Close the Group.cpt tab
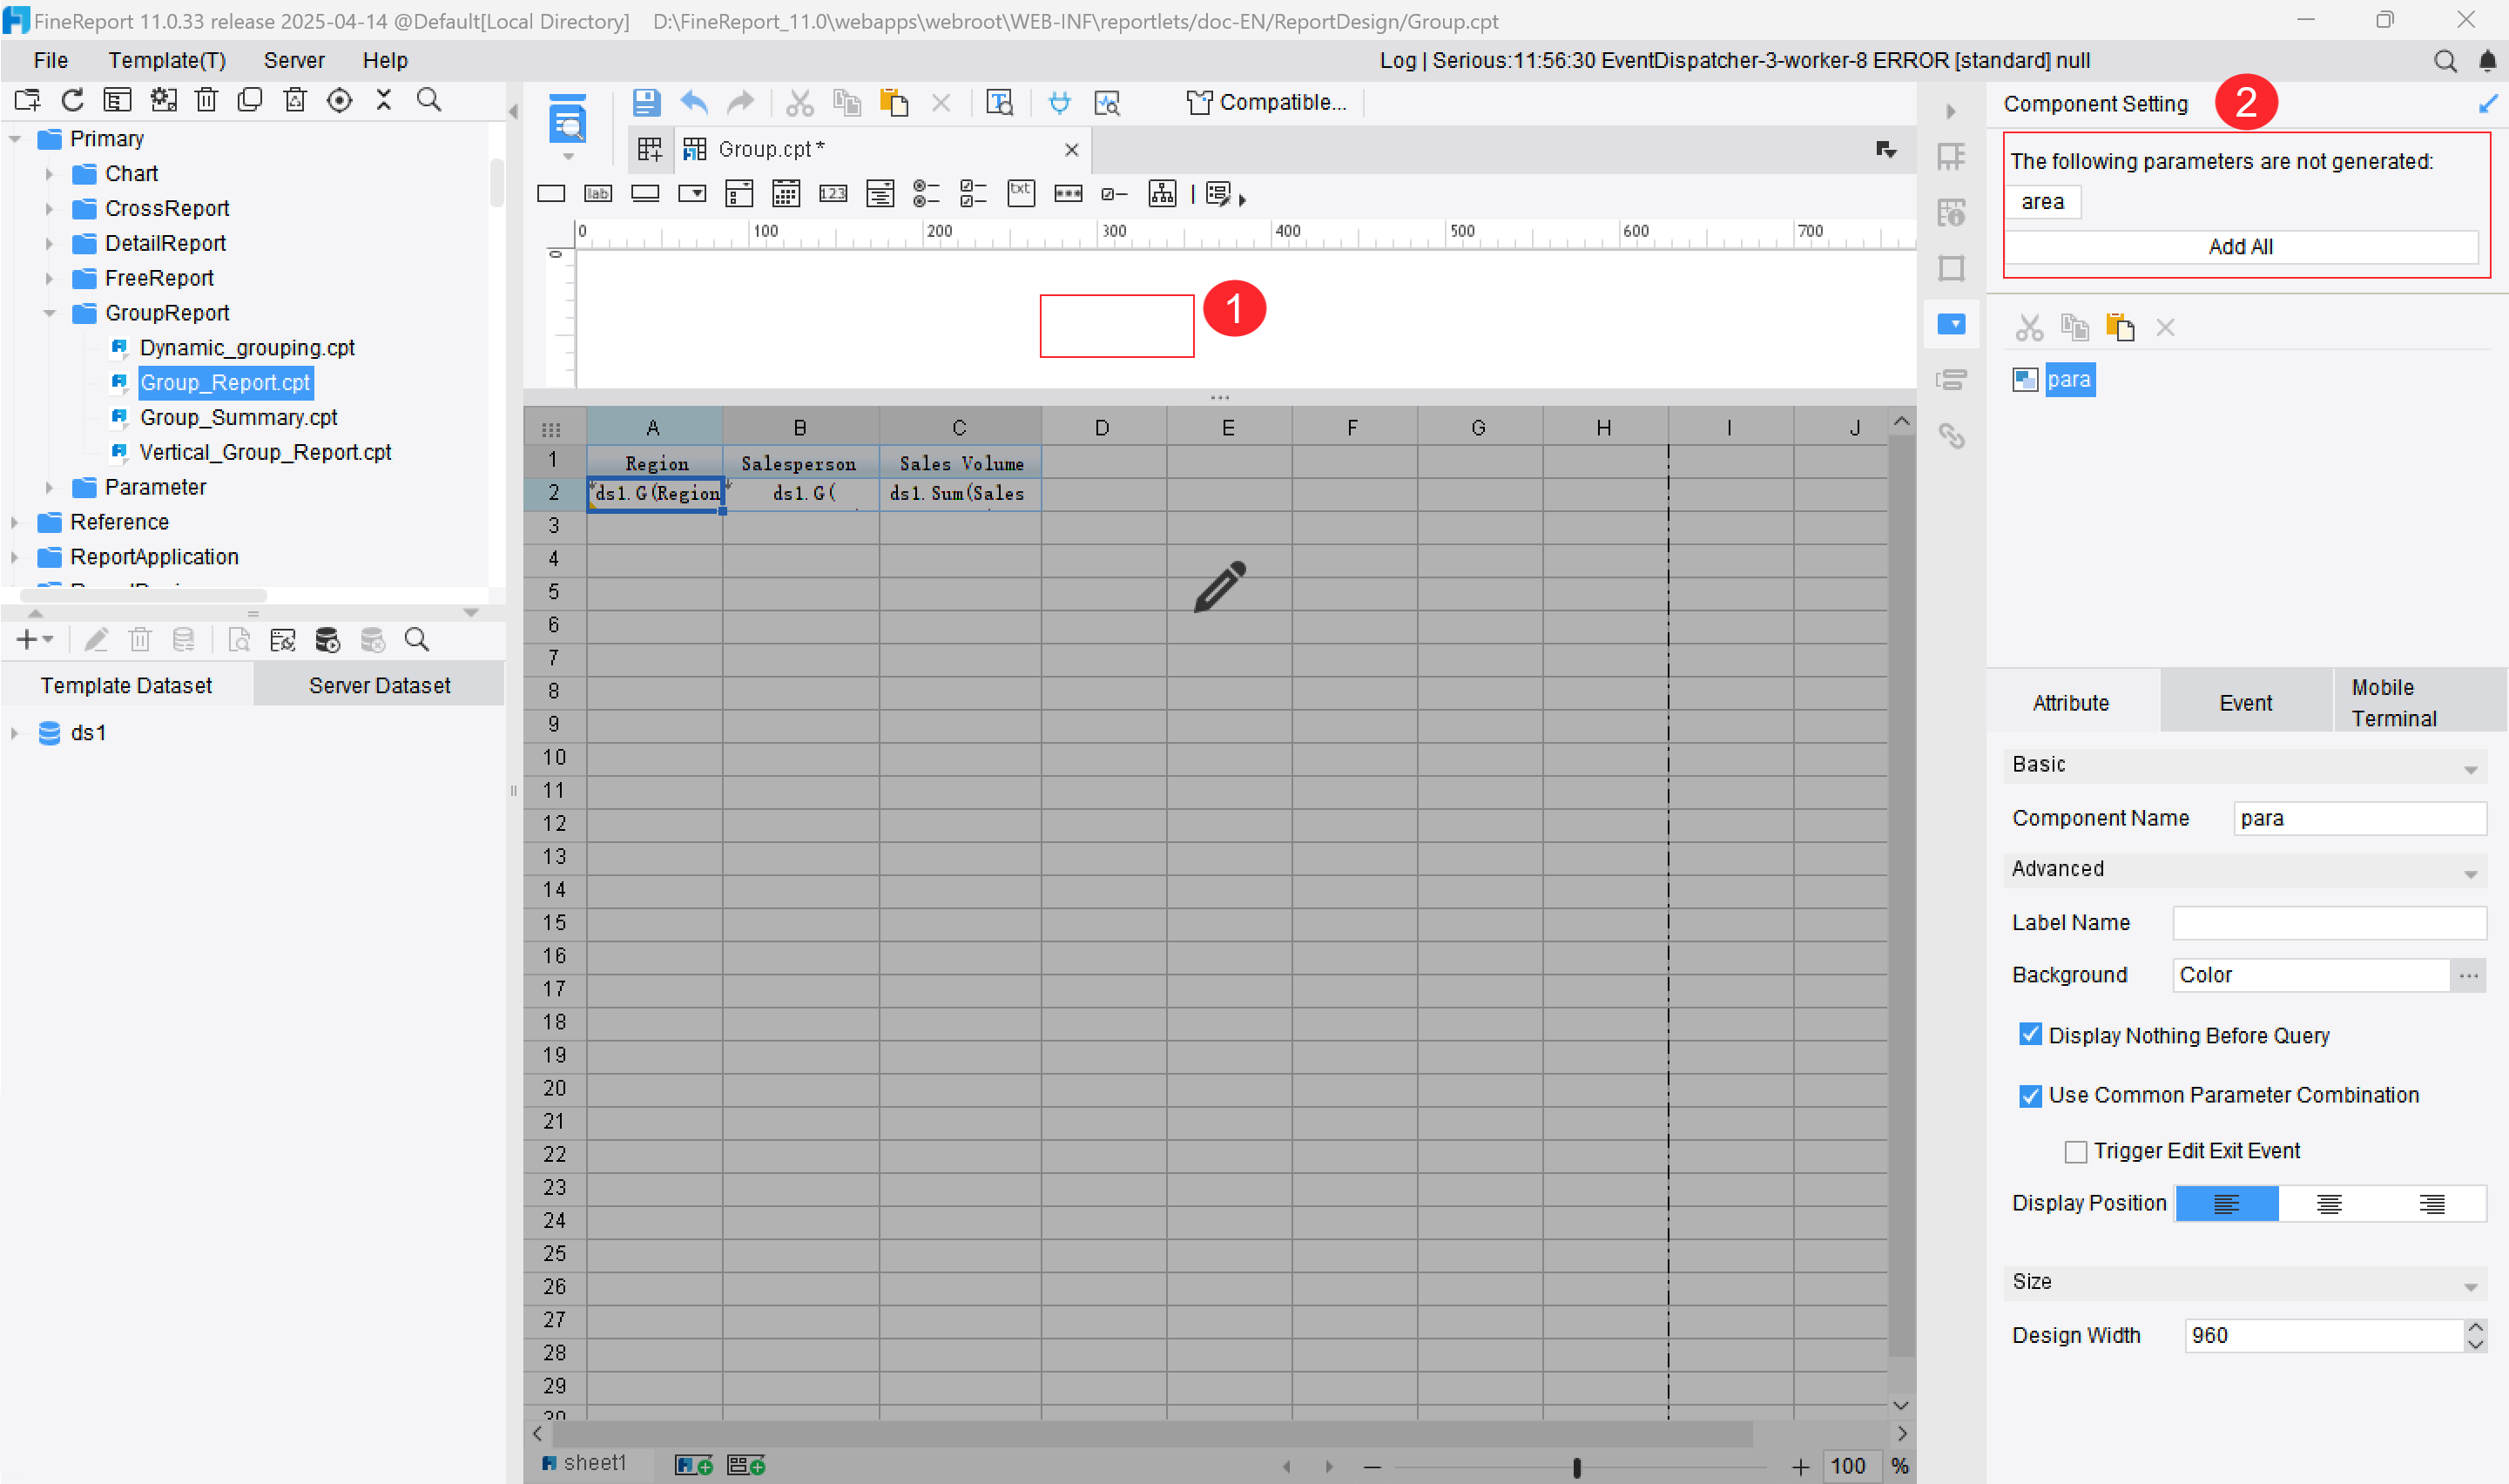Image resolution: width=2509 pixels, height=1484 pixels. tap(1071, 150)
